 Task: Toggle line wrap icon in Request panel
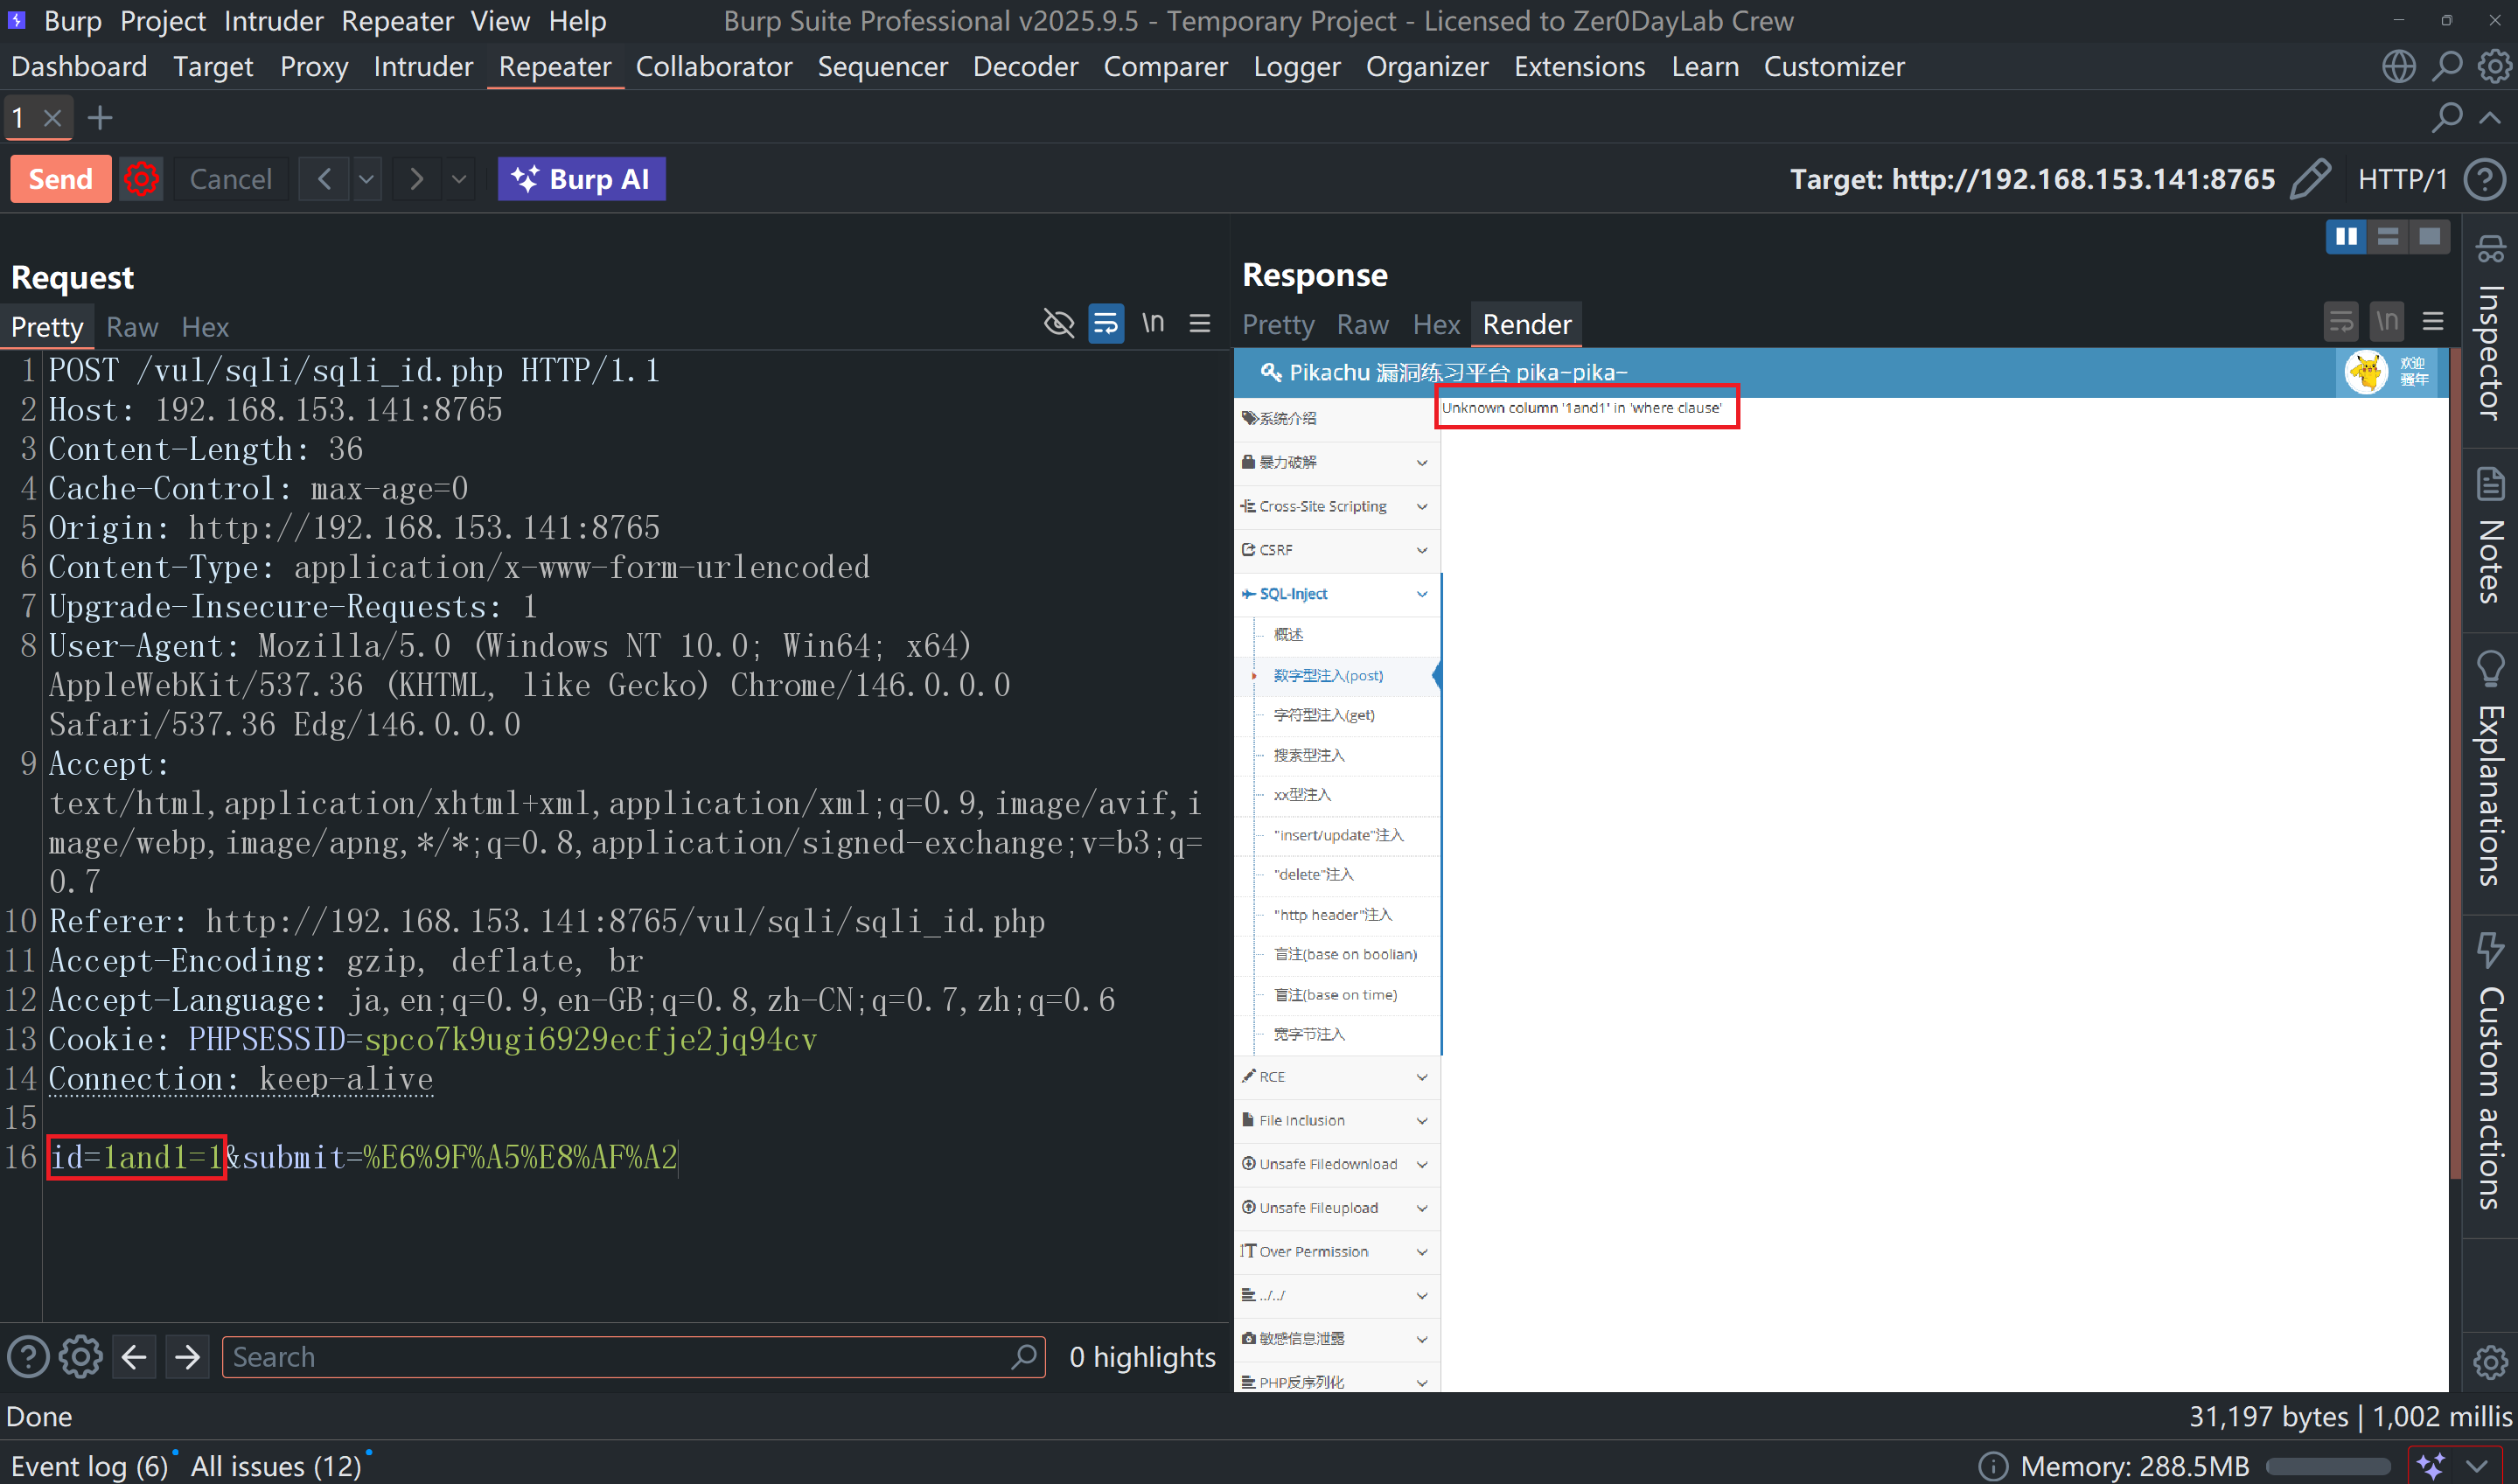point(1105,323)
